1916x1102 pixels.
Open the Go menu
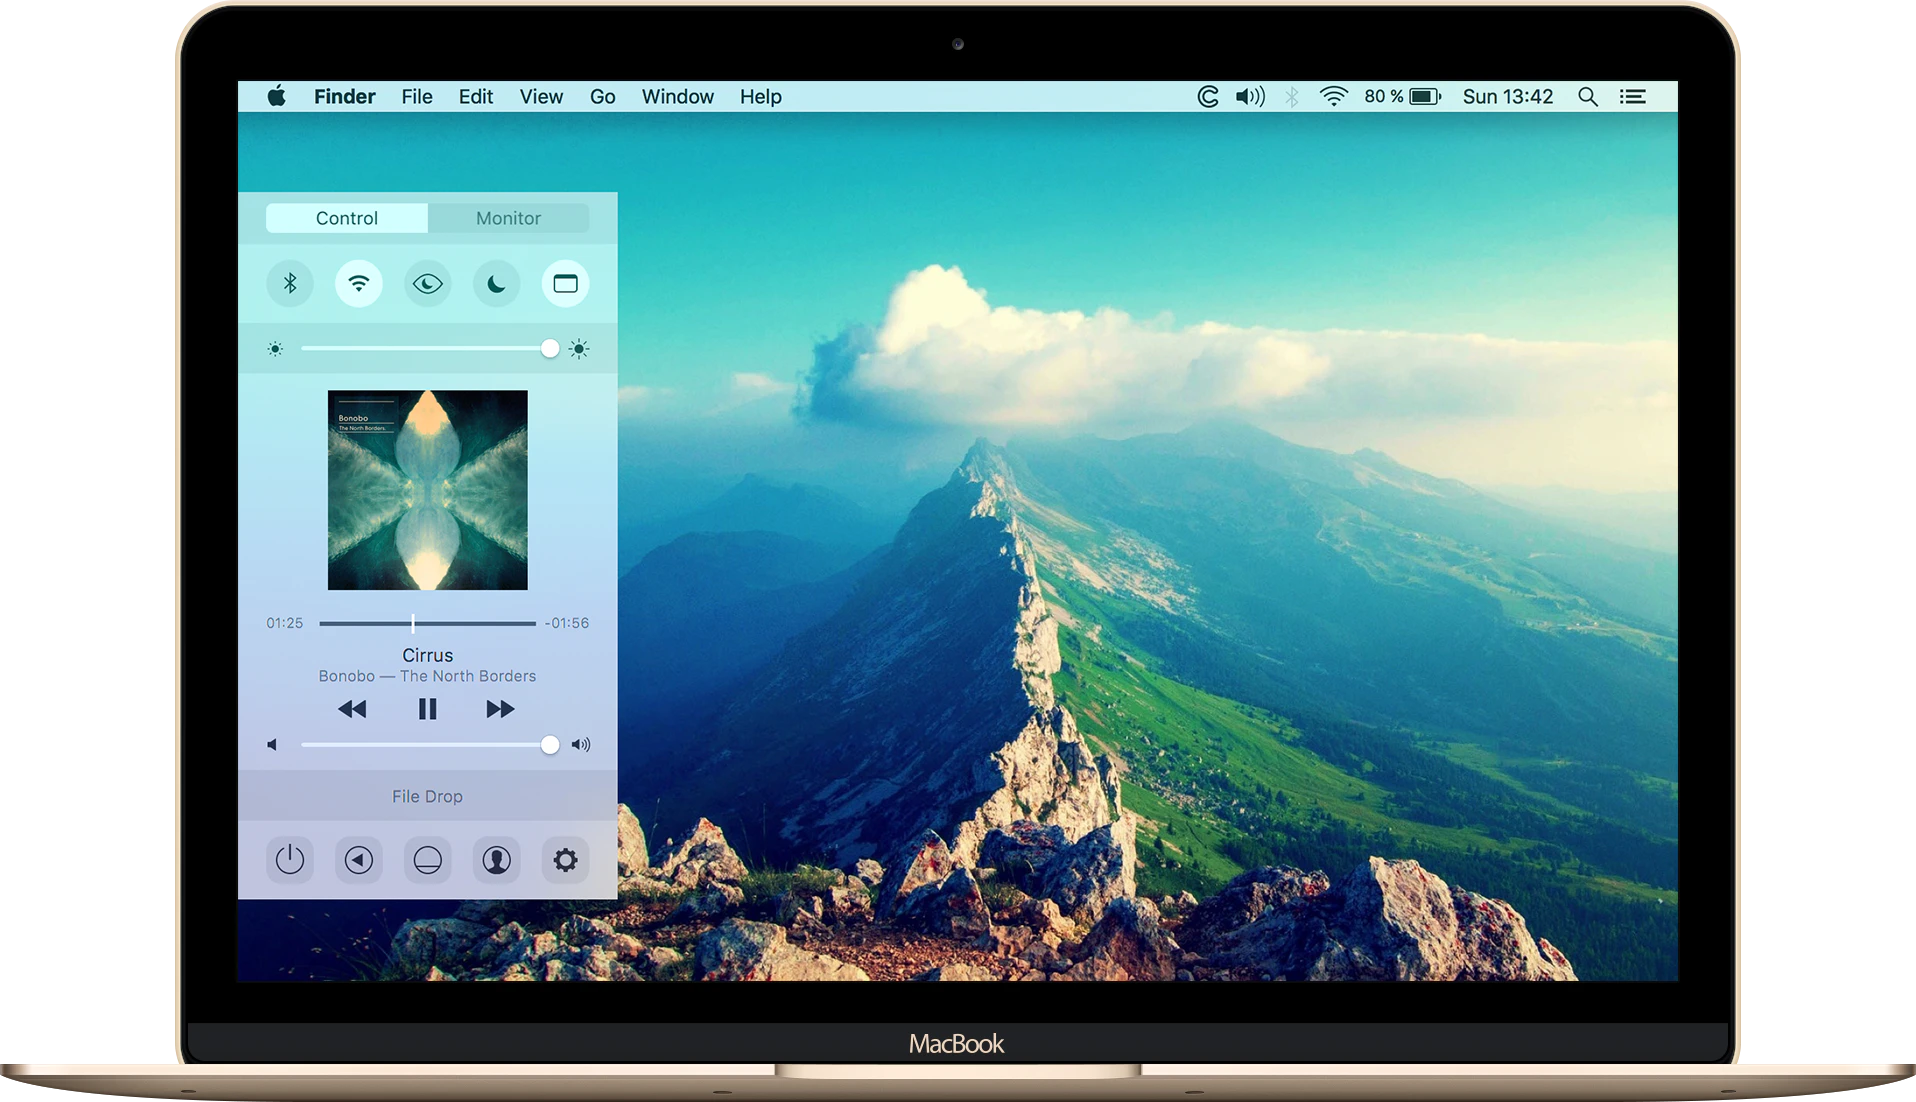click(x=603, y=97)
